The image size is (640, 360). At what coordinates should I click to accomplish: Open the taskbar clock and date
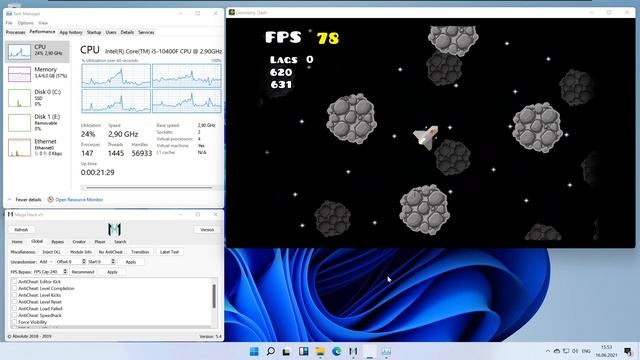(x=606, y=351)
